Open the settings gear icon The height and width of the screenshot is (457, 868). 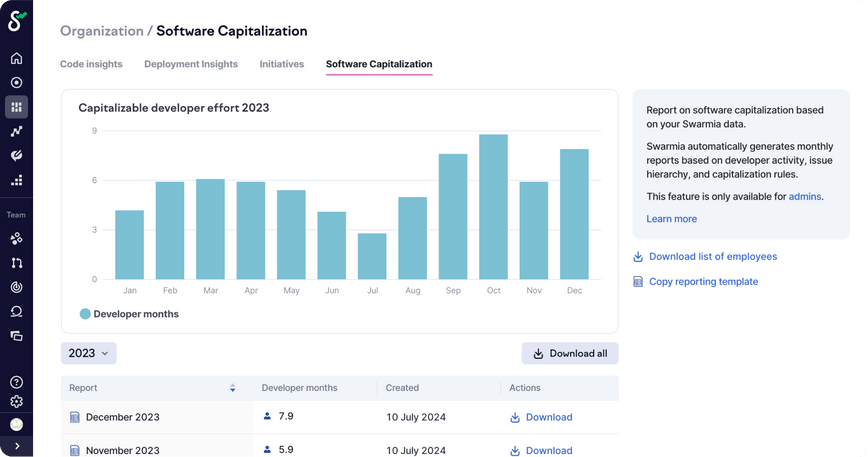click(17, 402)
